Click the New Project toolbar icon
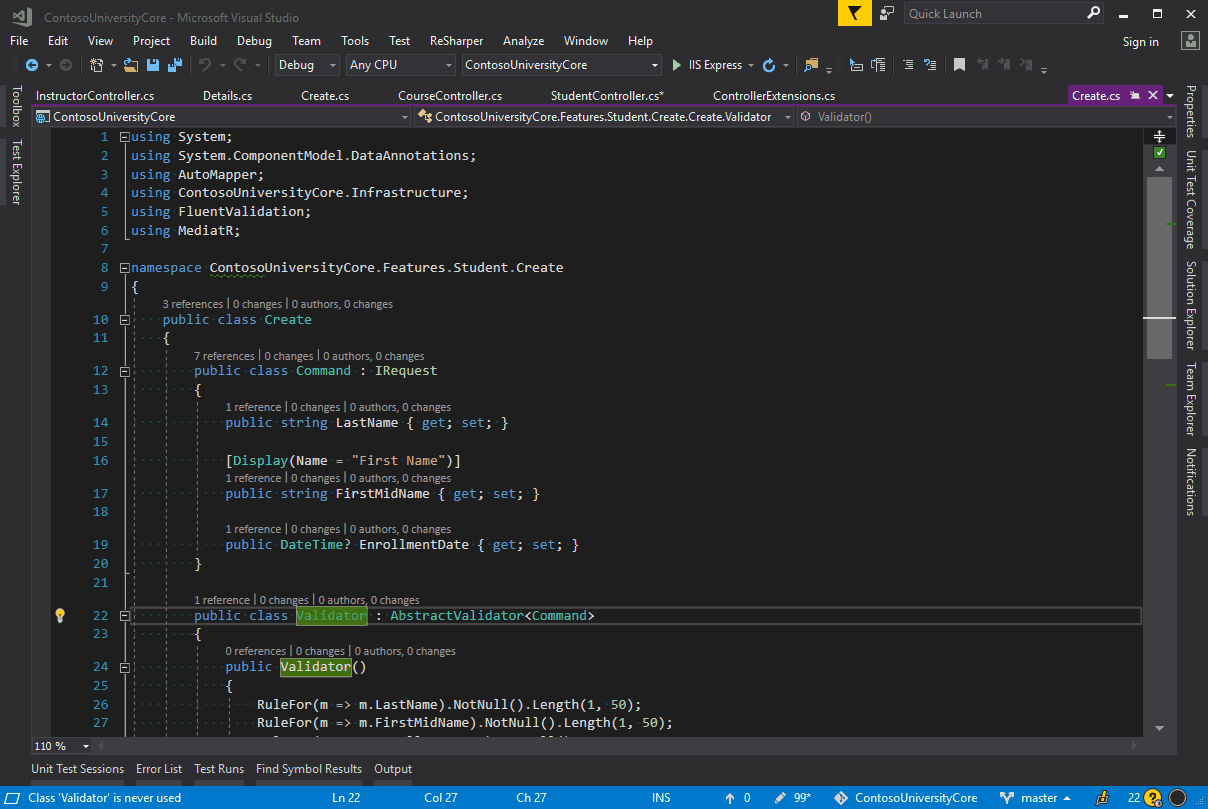1208x809 pixels. (x=96, y=65)
